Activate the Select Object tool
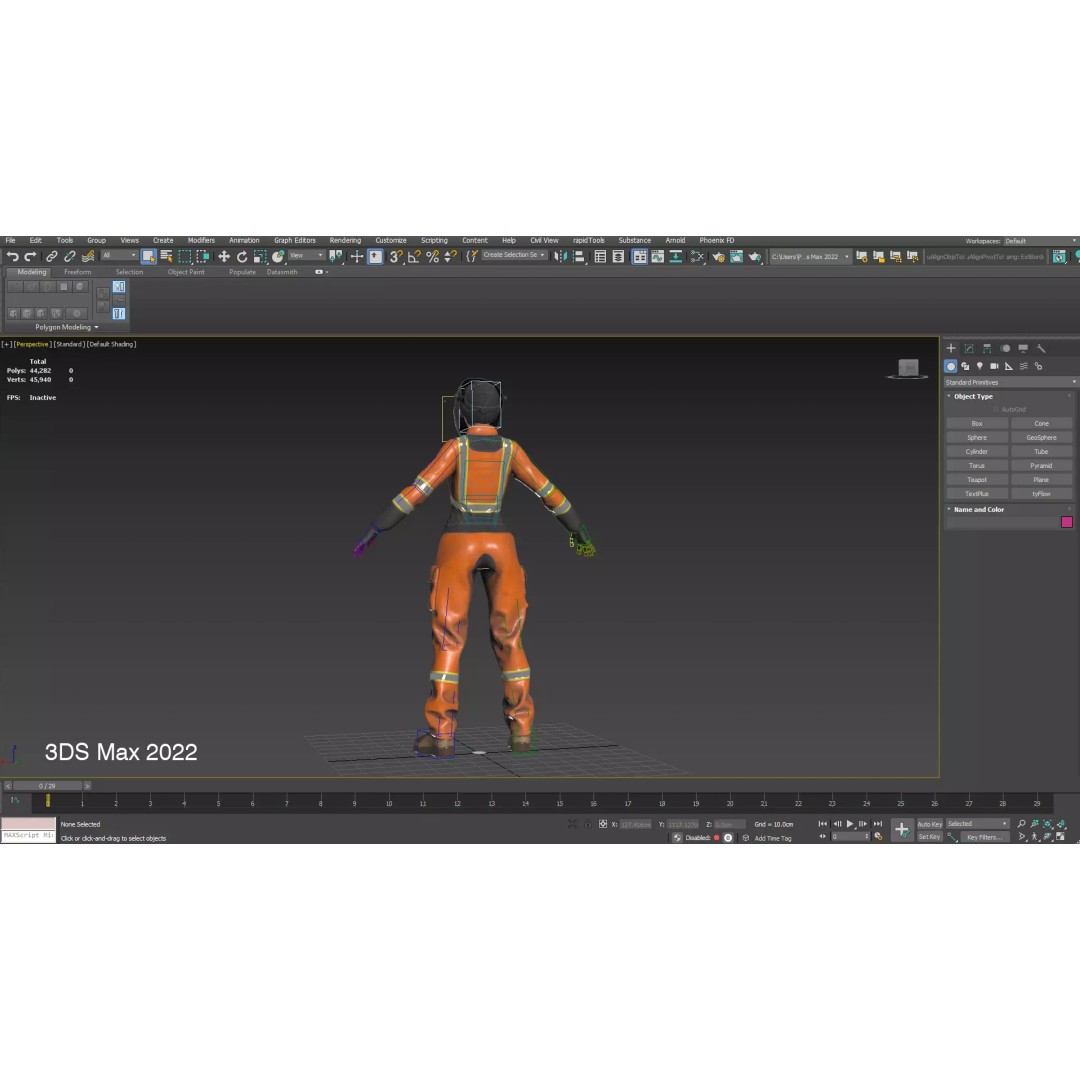The width and height of the screenshot is (1080, 1080). 148,256
